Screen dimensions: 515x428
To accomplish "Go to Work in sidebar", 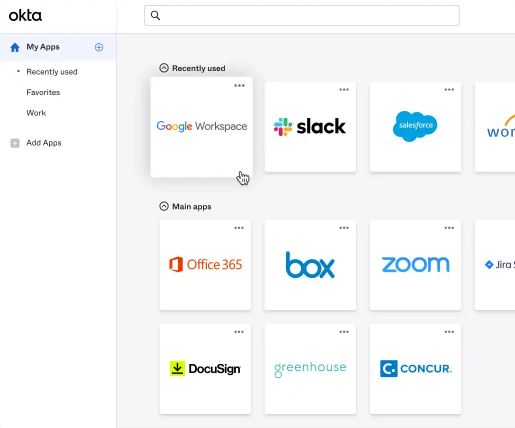I will (36, 113).
